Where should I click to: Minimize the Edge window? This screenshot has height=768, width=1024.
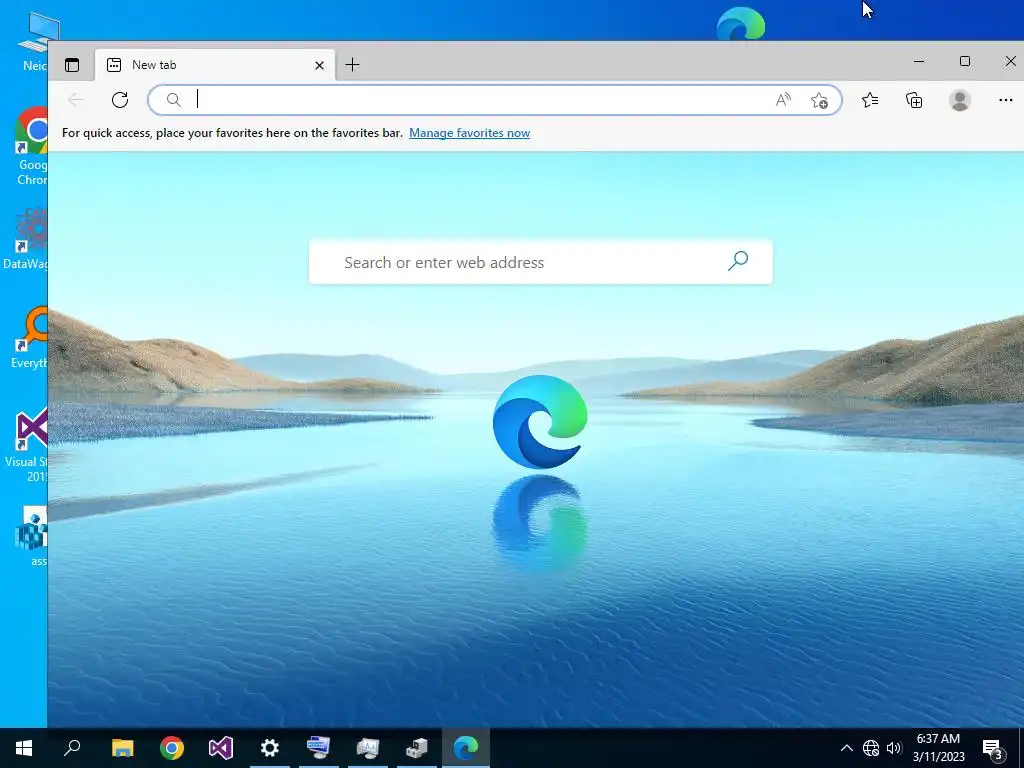point(919,61)
